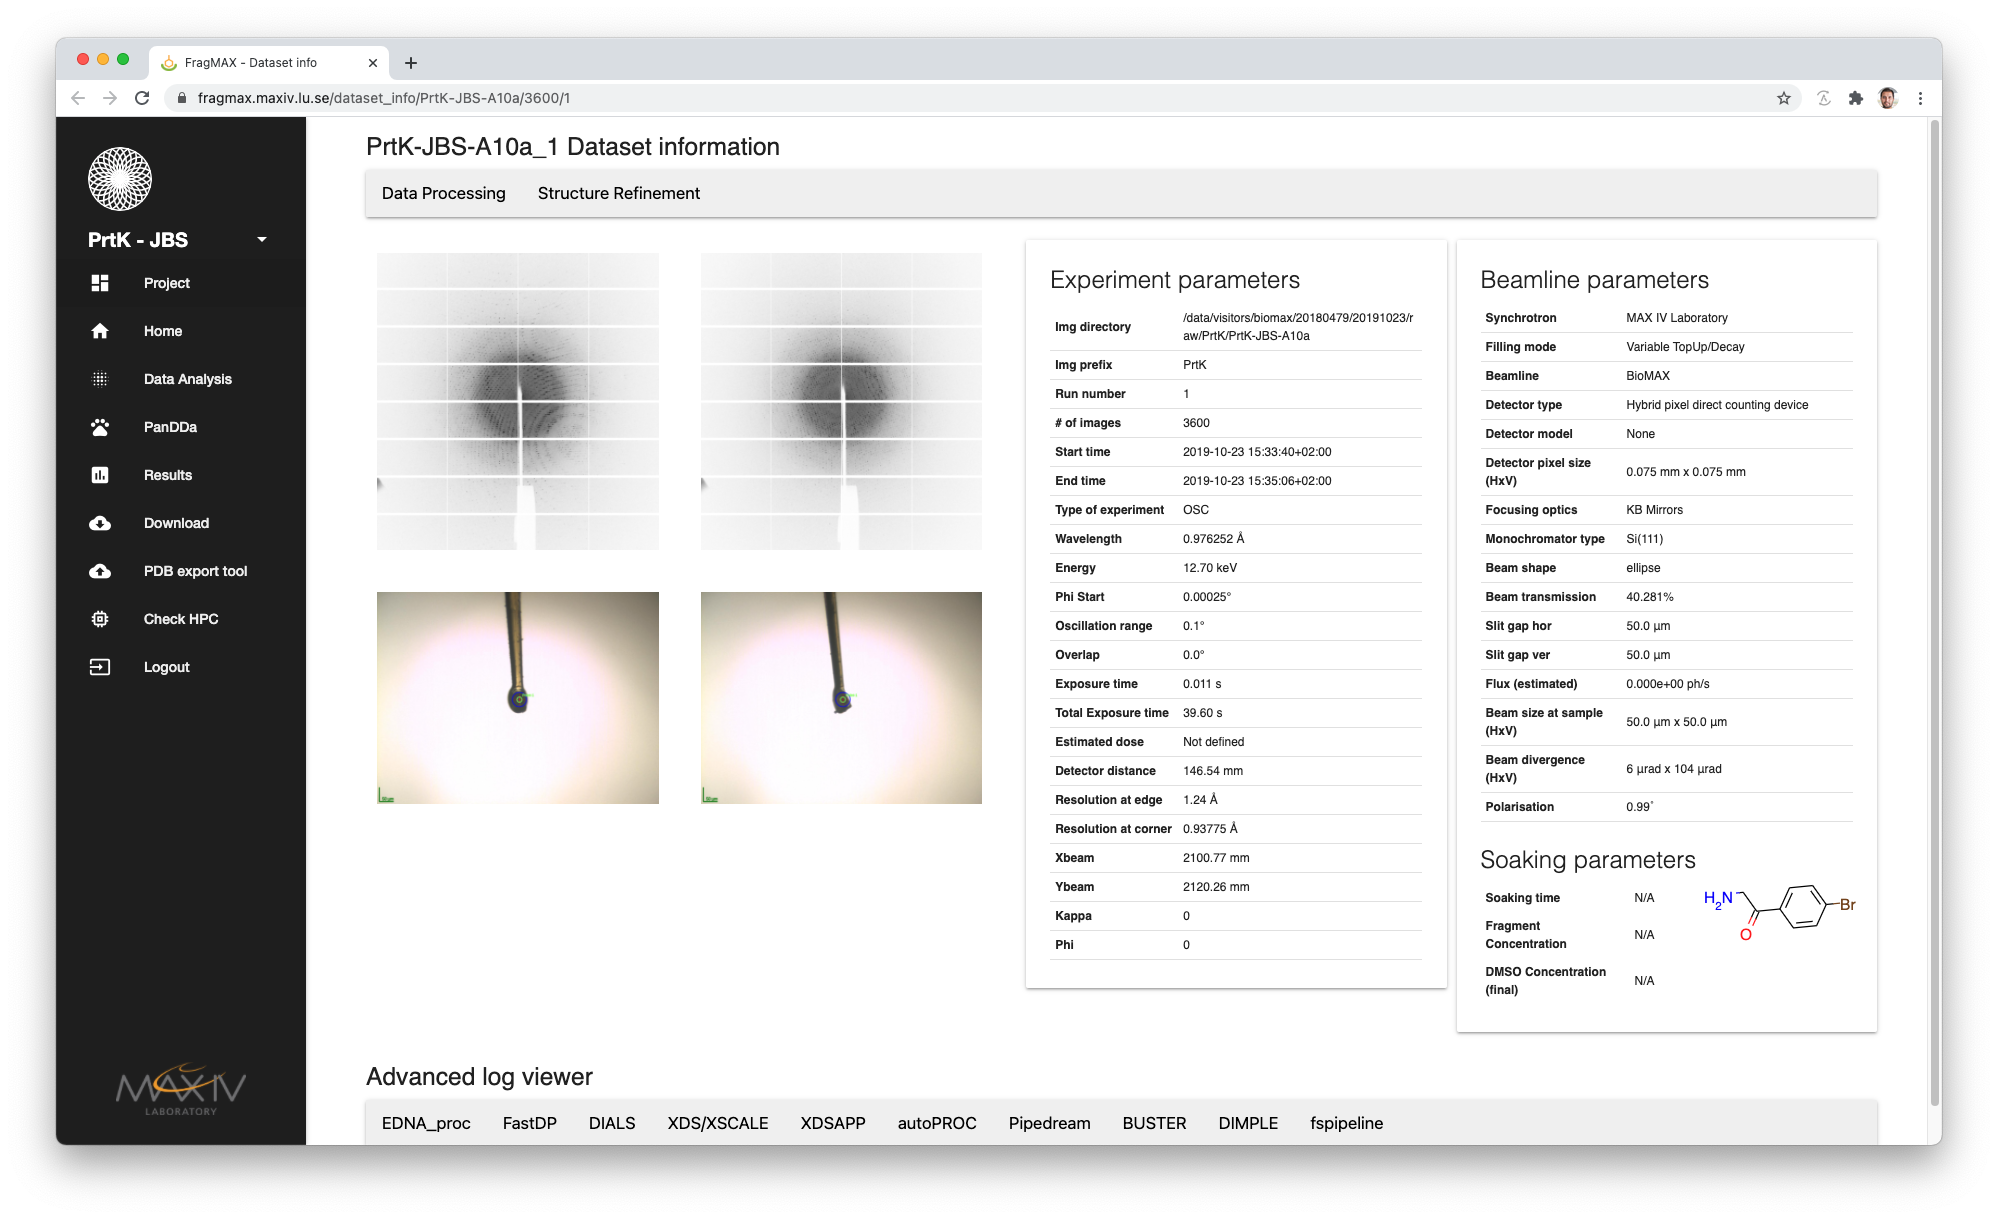Expand the PrtK - JBS project dropdown

click(x=261, y=240)
